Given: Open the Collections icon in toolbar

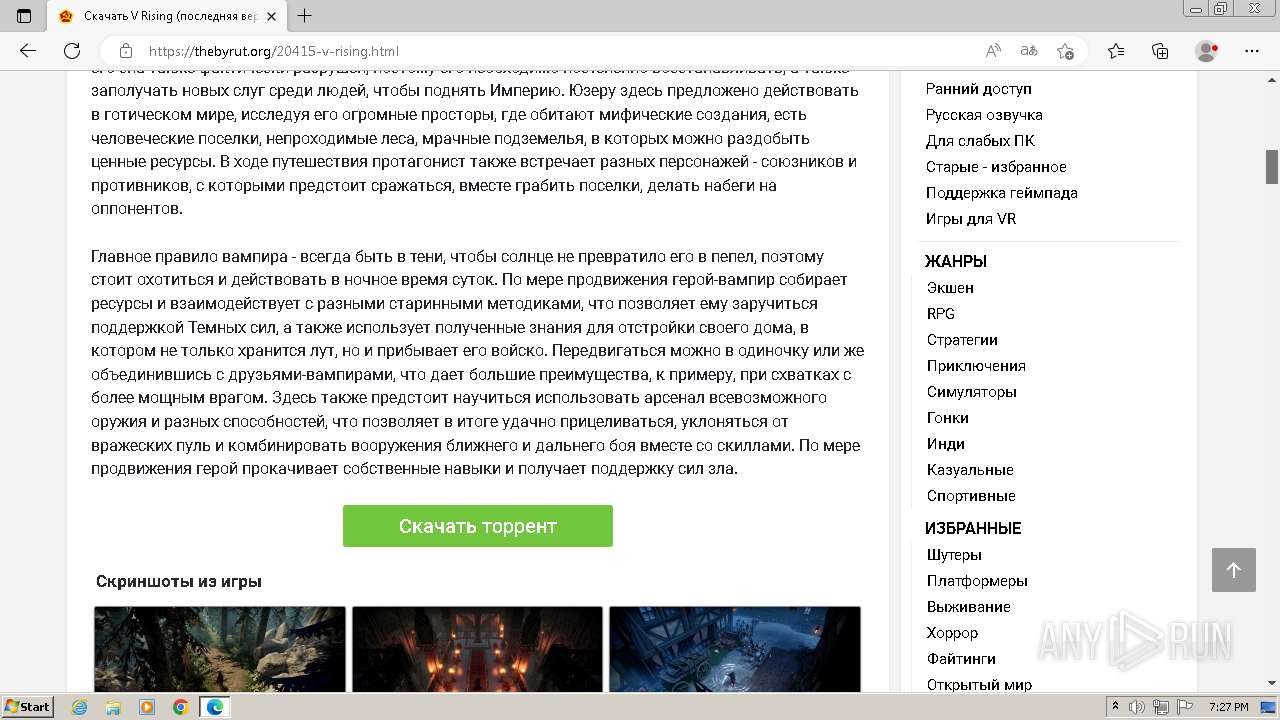Looking at the screenshot, I should [1160, 51].
